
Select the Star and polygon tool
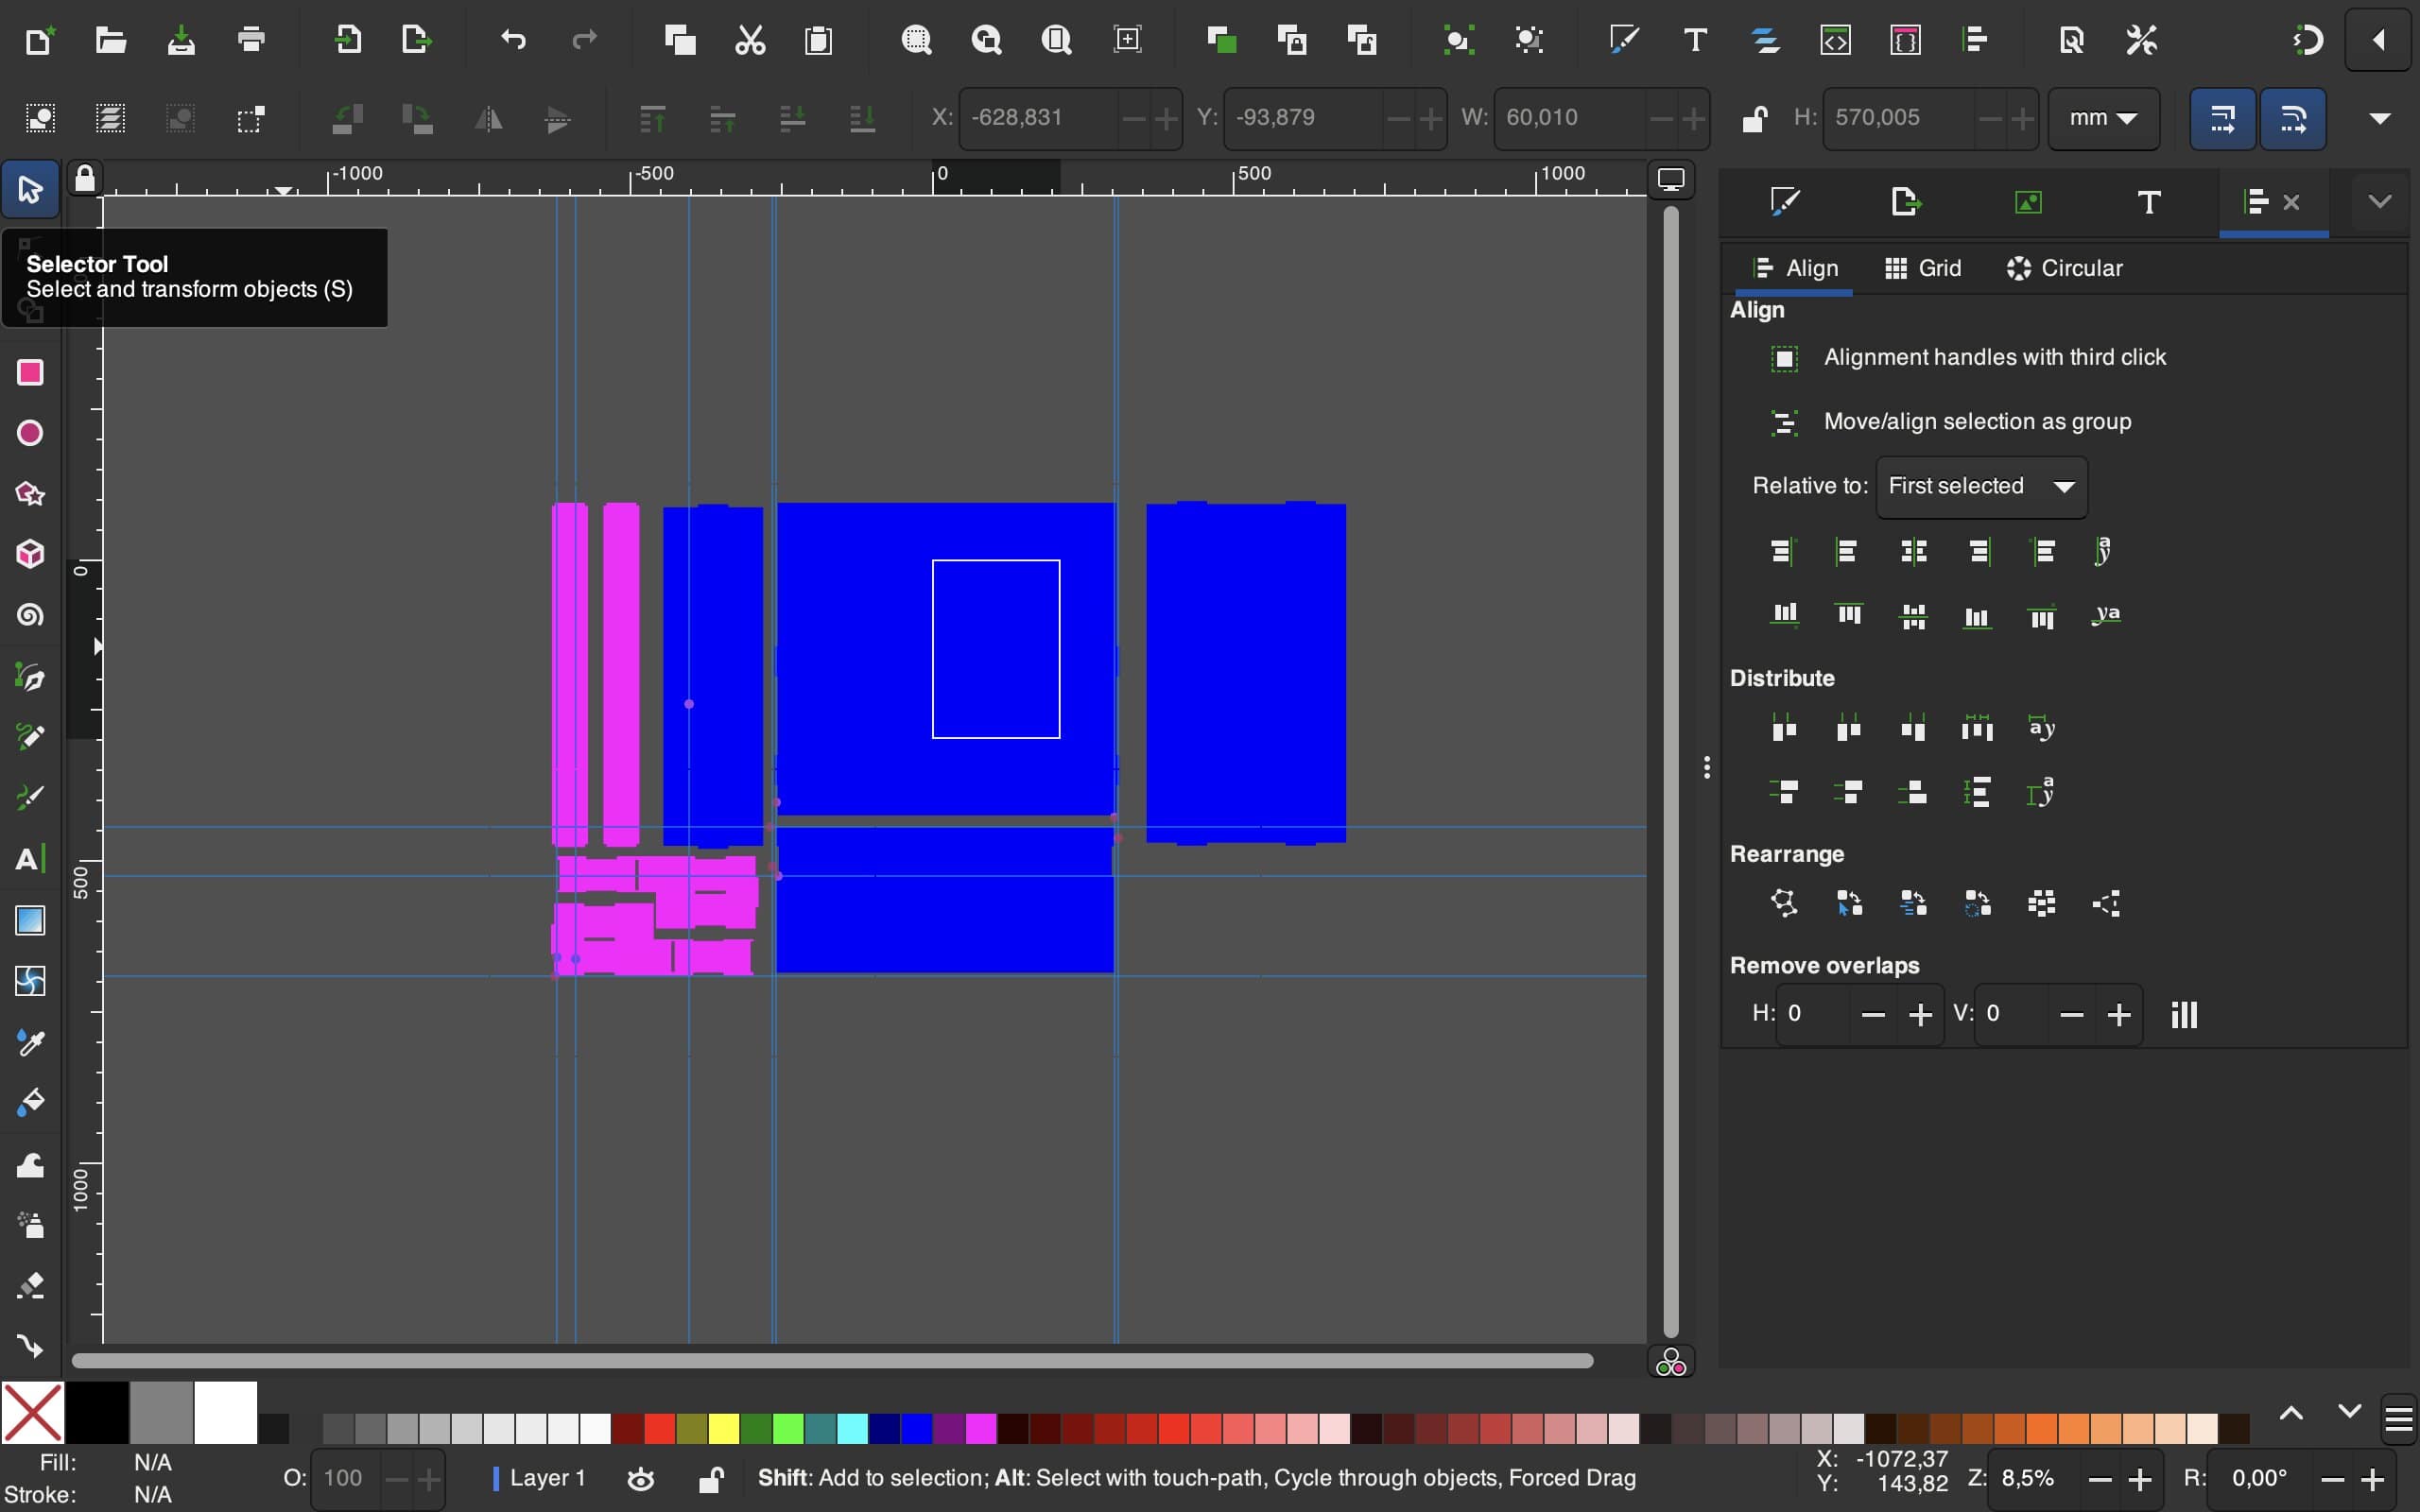tap(30, 494)
